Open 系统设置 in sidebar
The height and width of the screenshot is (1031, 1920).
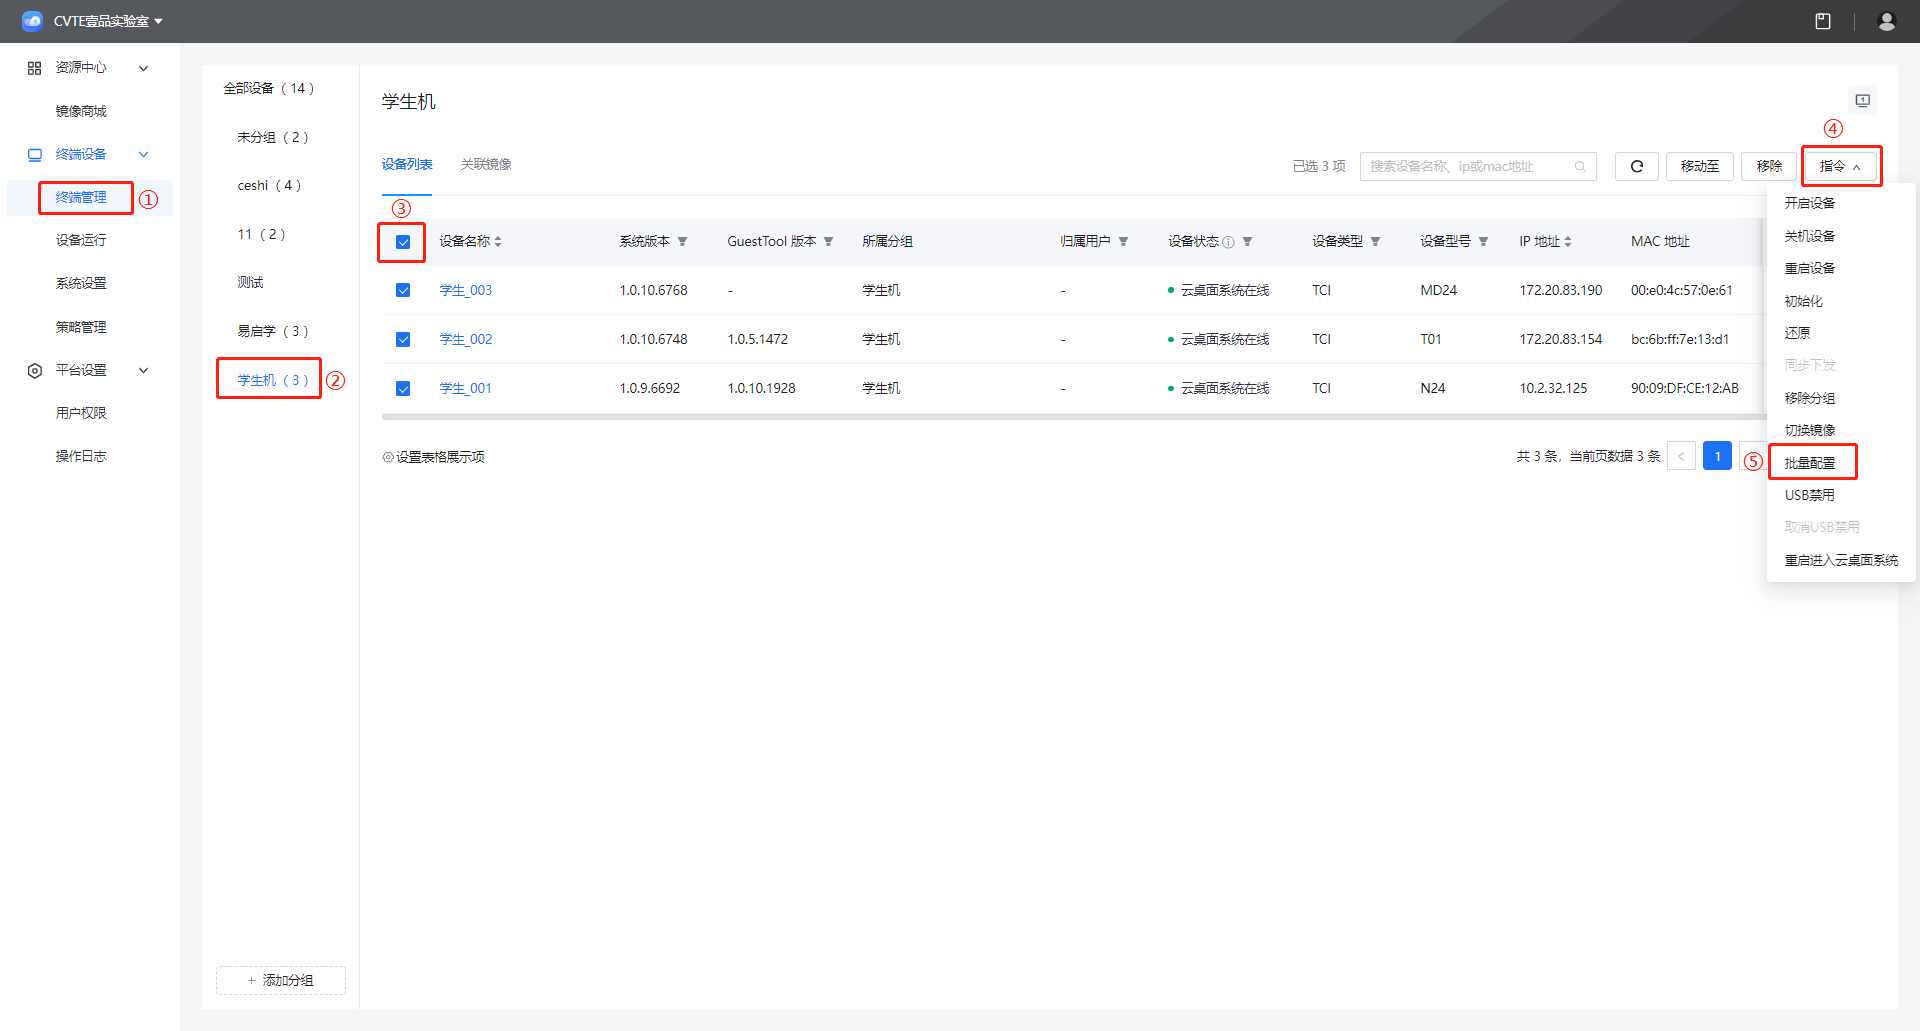click(81, 283)
